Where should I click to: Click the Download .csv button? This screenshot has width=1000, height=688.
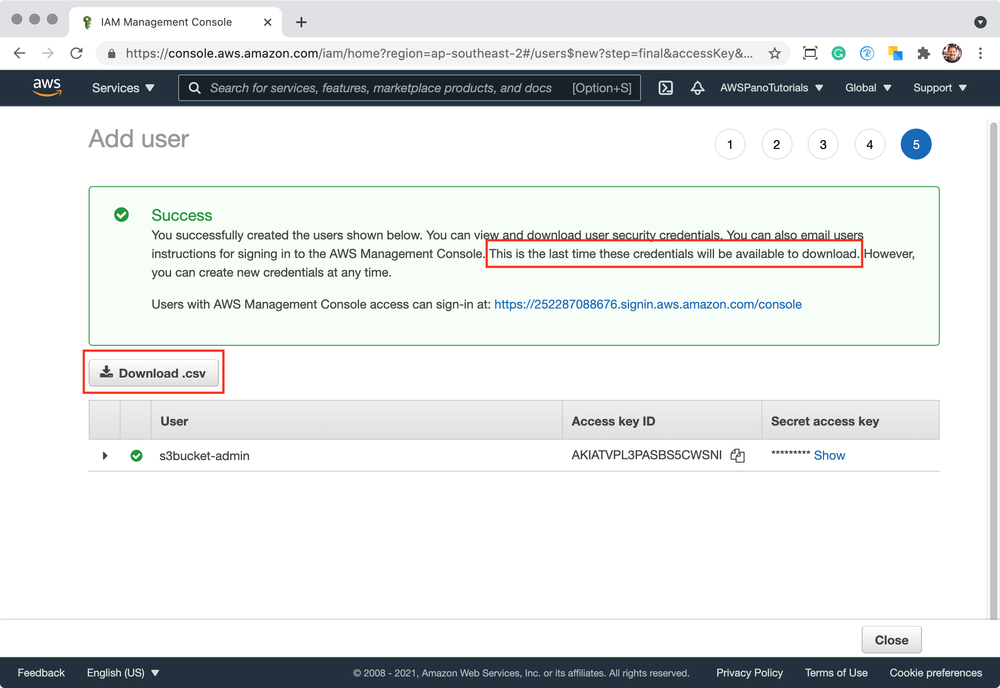154,373
